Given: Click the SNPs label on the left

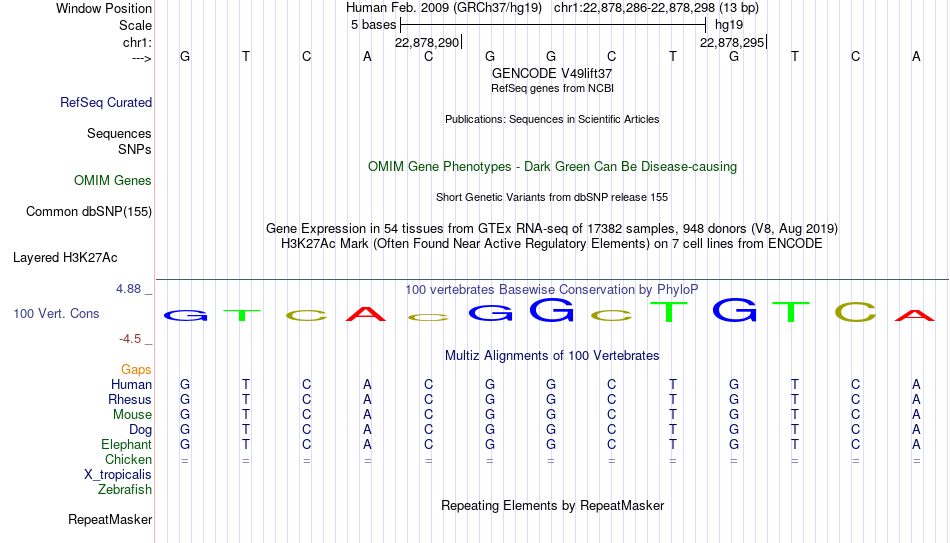Looking at the screenshot, I should 135,149.
